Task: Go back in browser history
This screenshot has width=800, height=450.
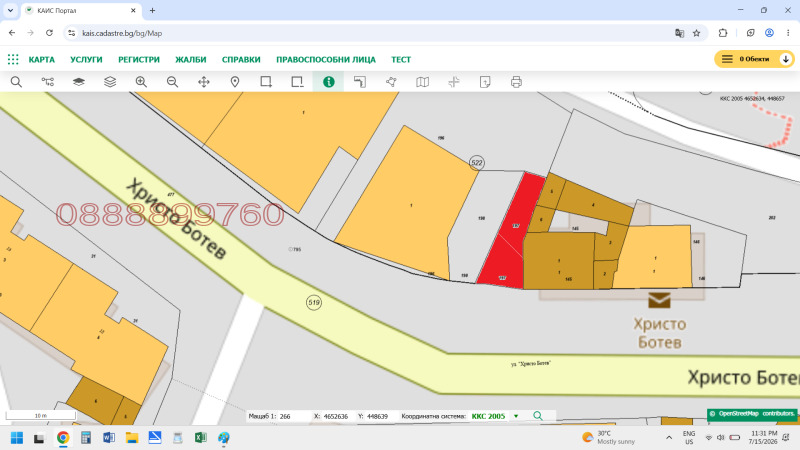Action: [12, 33]
